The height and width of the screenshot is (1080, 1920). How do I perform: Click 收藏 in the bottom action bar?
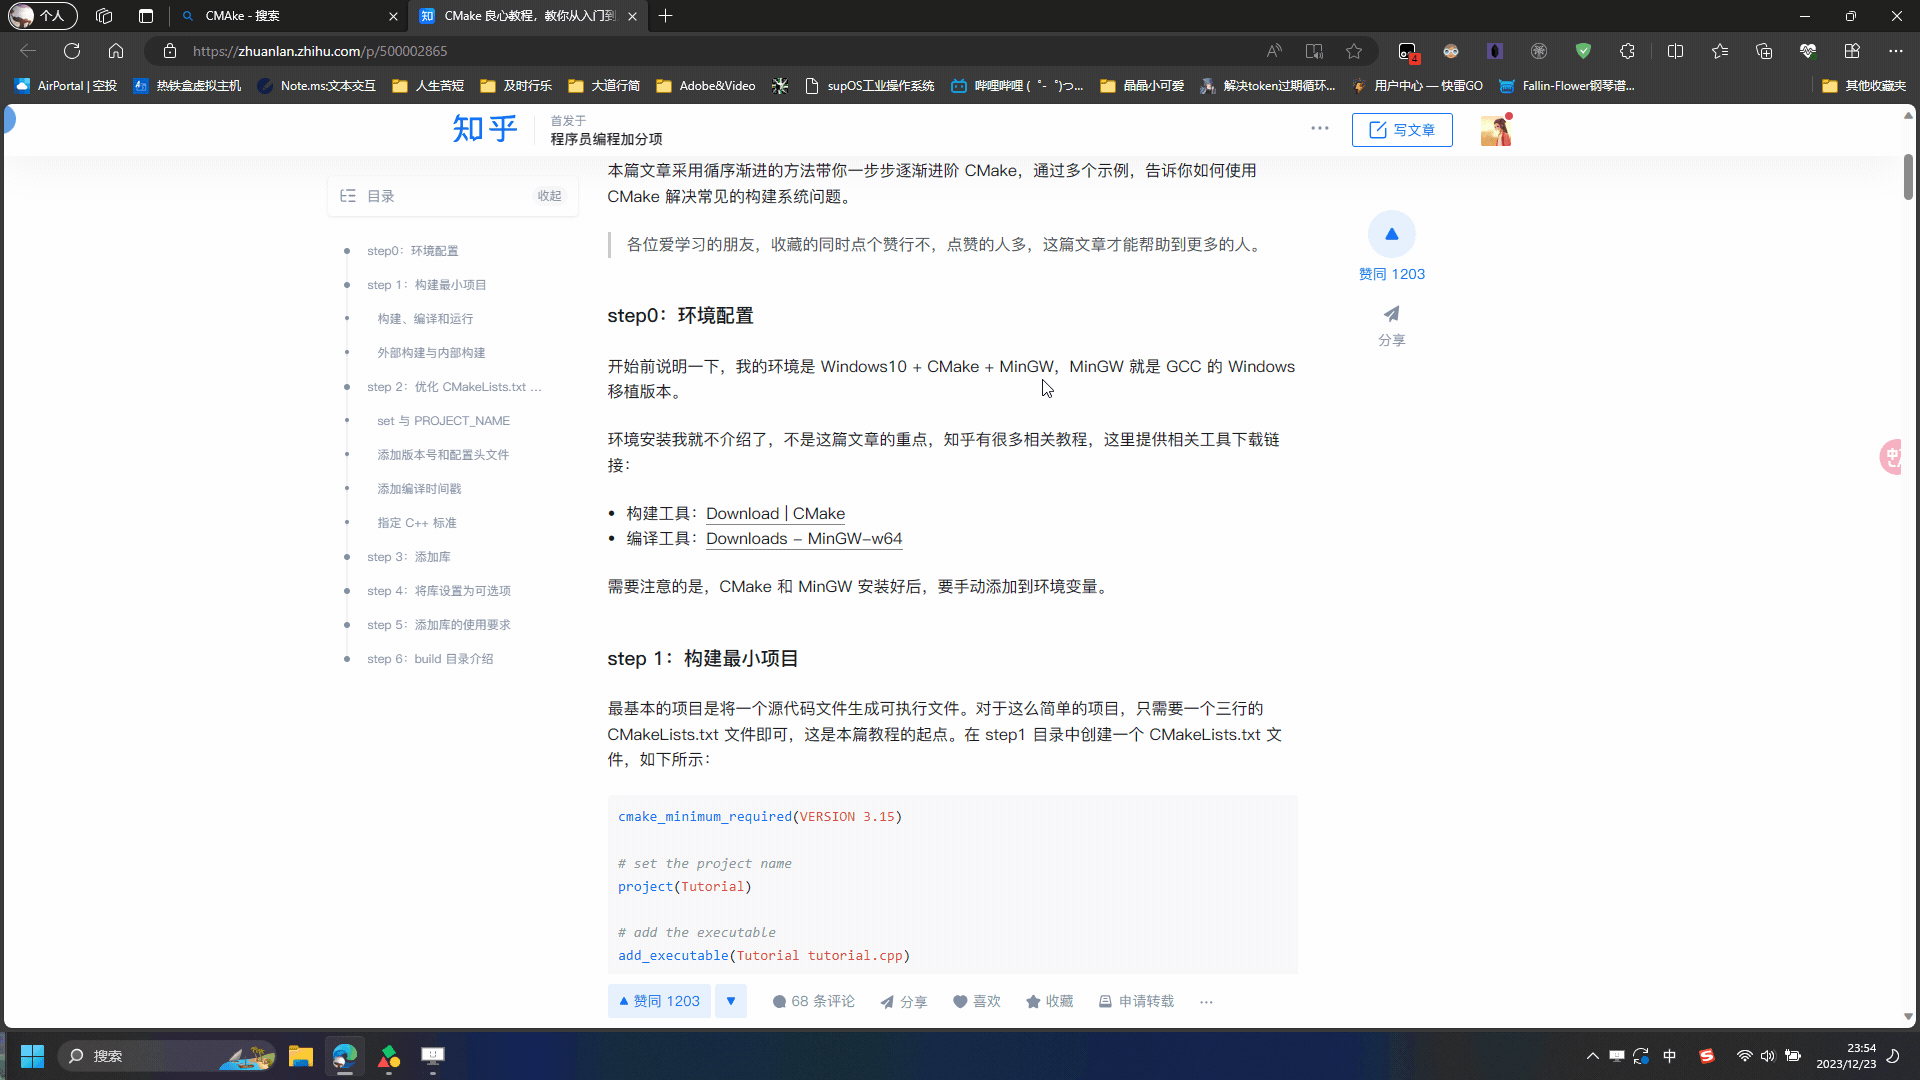pos(1049,1001)
